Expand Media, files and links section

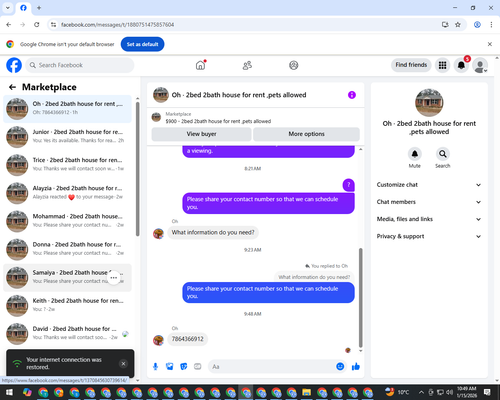(429, 219)
